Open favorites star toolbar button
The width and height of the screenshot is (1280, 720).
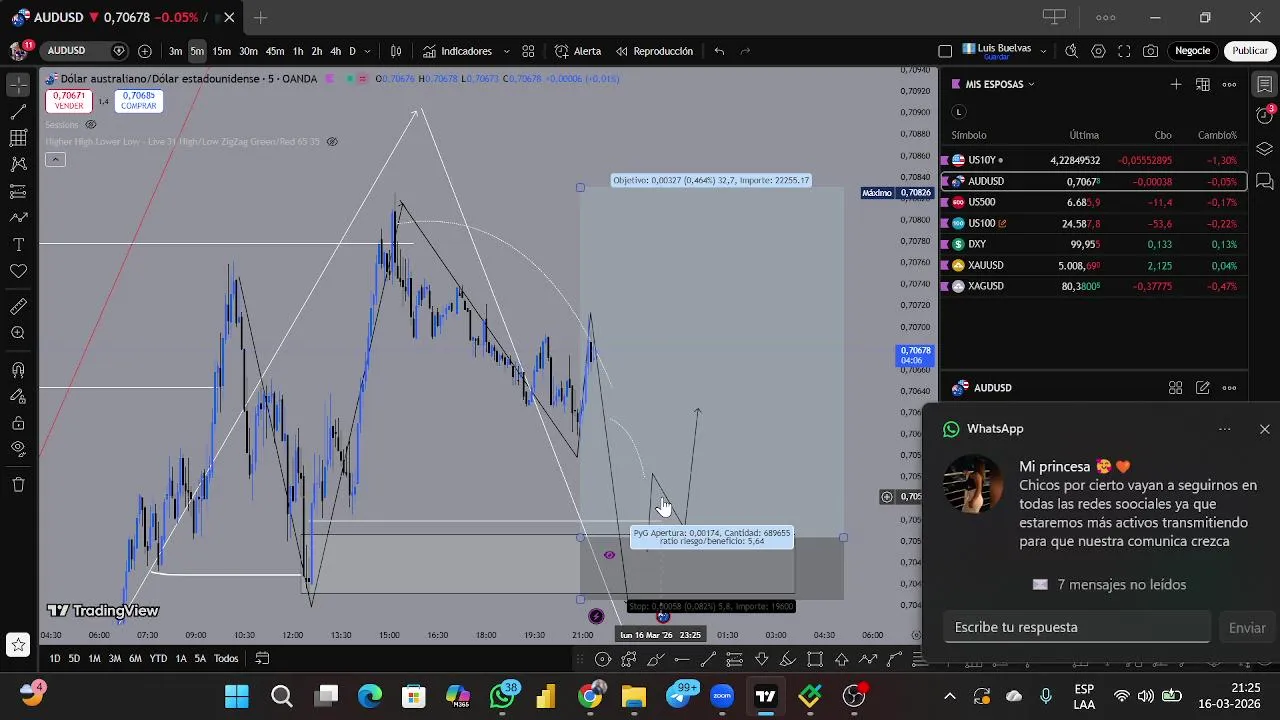tap(18, 646)
